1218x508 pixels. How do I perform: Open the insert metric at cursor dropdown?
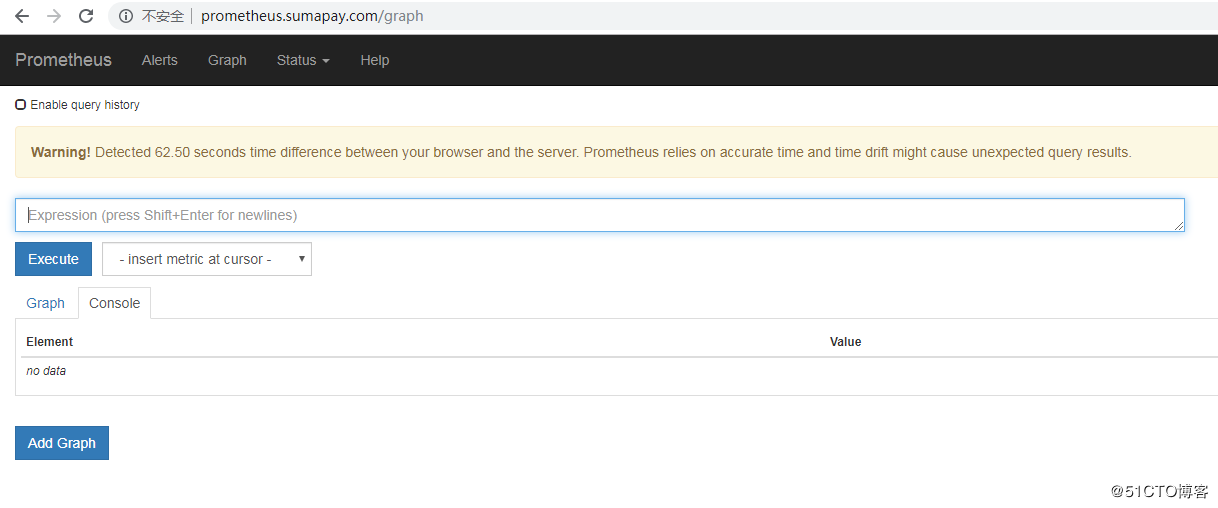(x=207, y=259)
